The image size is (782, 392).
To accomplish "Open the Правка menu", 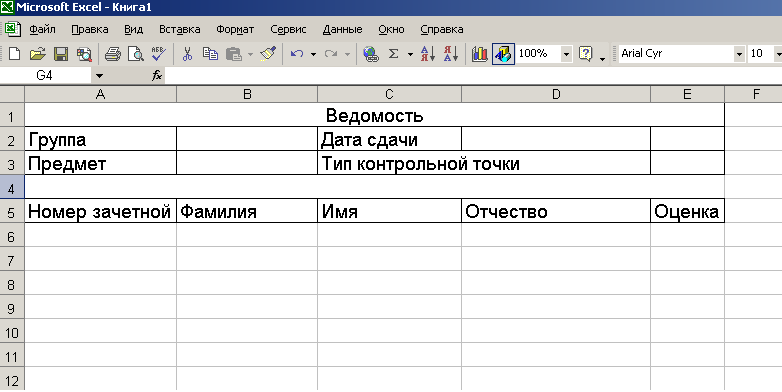I will click(x=90, y=29).
